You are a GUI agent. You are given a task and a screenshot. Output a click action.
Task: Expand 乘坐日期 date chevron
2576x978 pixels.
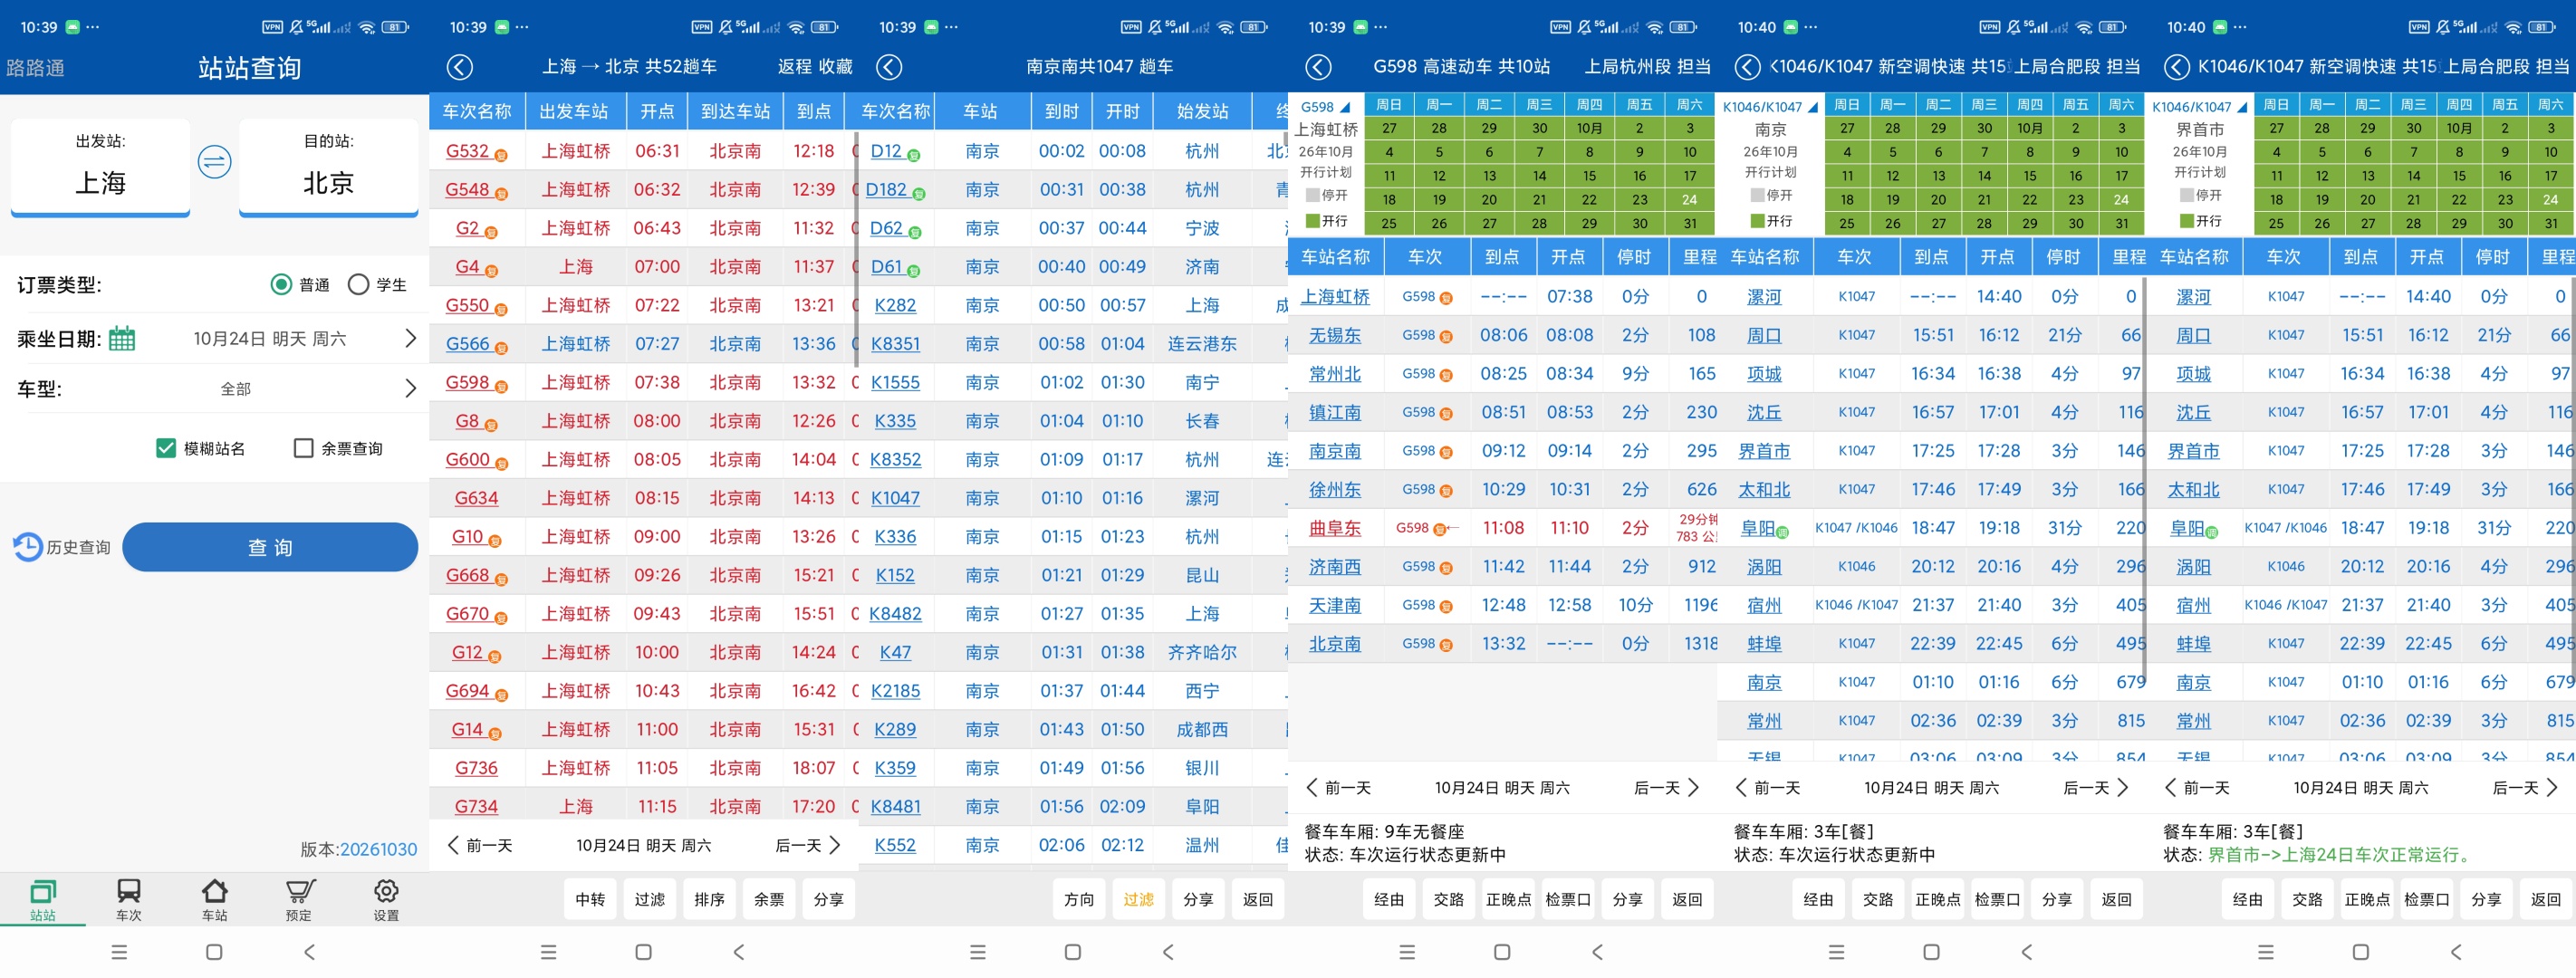click(x=409, y=339)
